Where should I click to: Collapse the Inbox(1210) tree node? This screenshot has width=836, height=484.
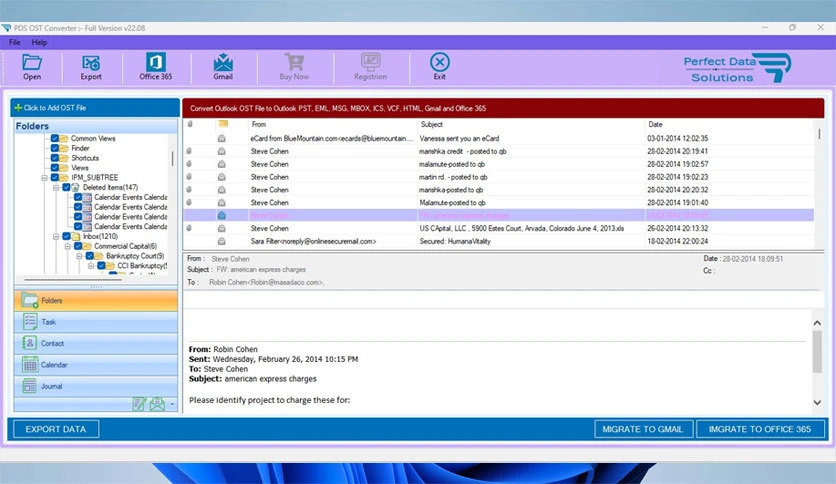(x=56, y=236)
